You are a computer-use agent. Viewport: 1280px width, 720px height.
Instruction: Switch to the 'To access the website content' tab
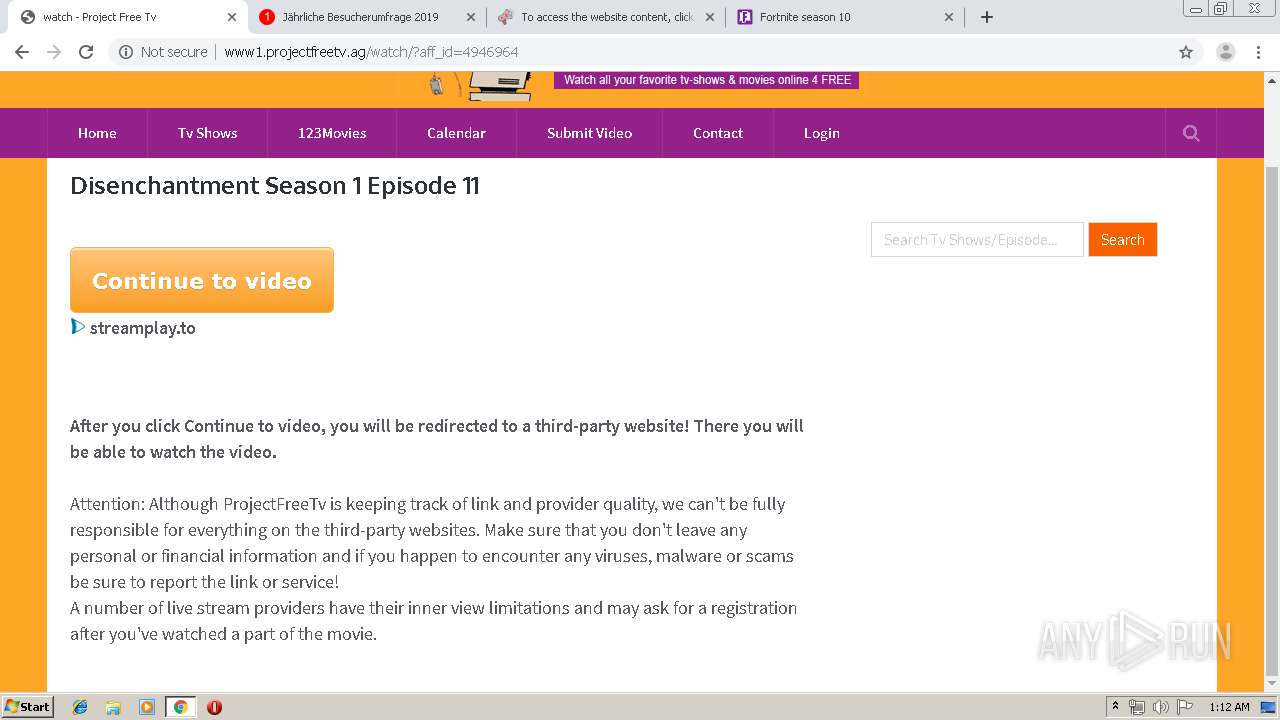click(606, 17)
